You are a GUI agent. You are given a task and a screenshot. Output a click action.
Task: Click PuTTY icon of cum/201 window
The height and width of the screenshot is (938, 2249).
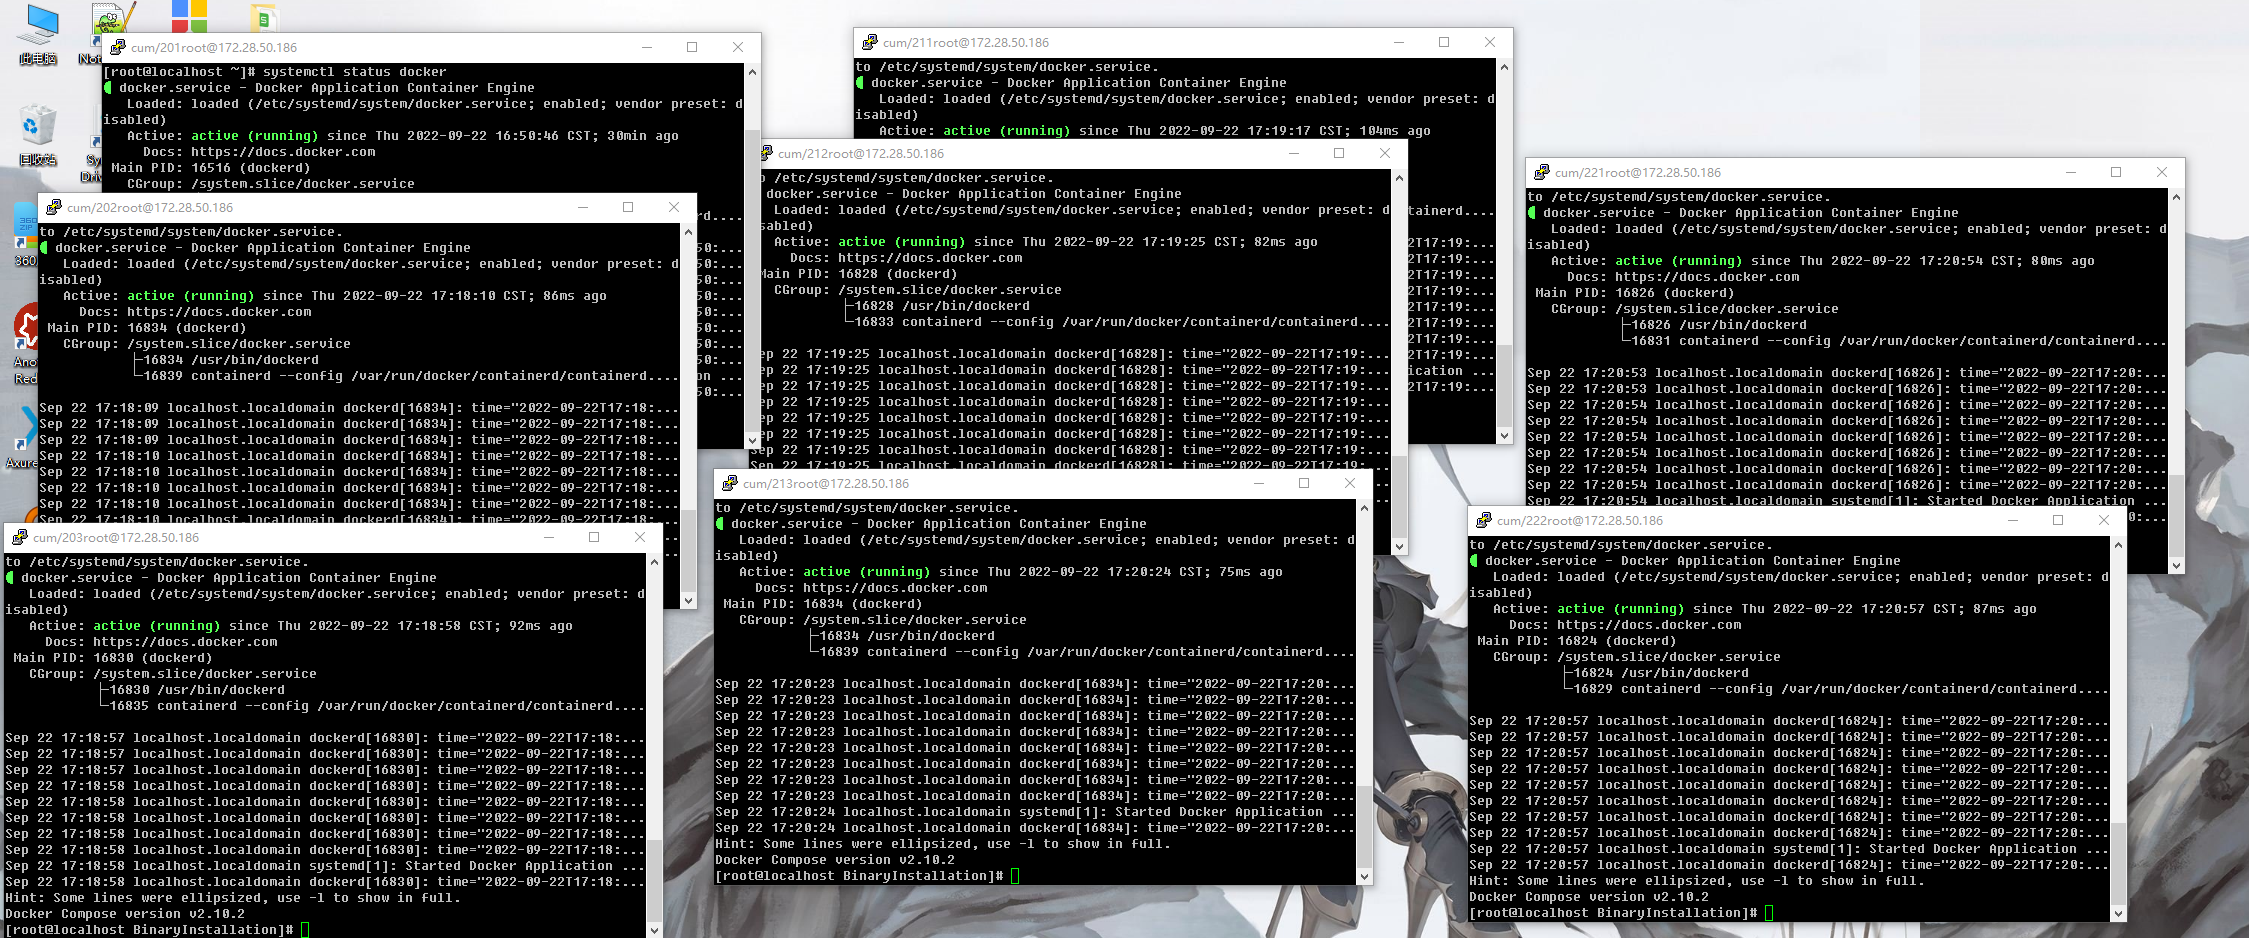[x=118, y=47]
